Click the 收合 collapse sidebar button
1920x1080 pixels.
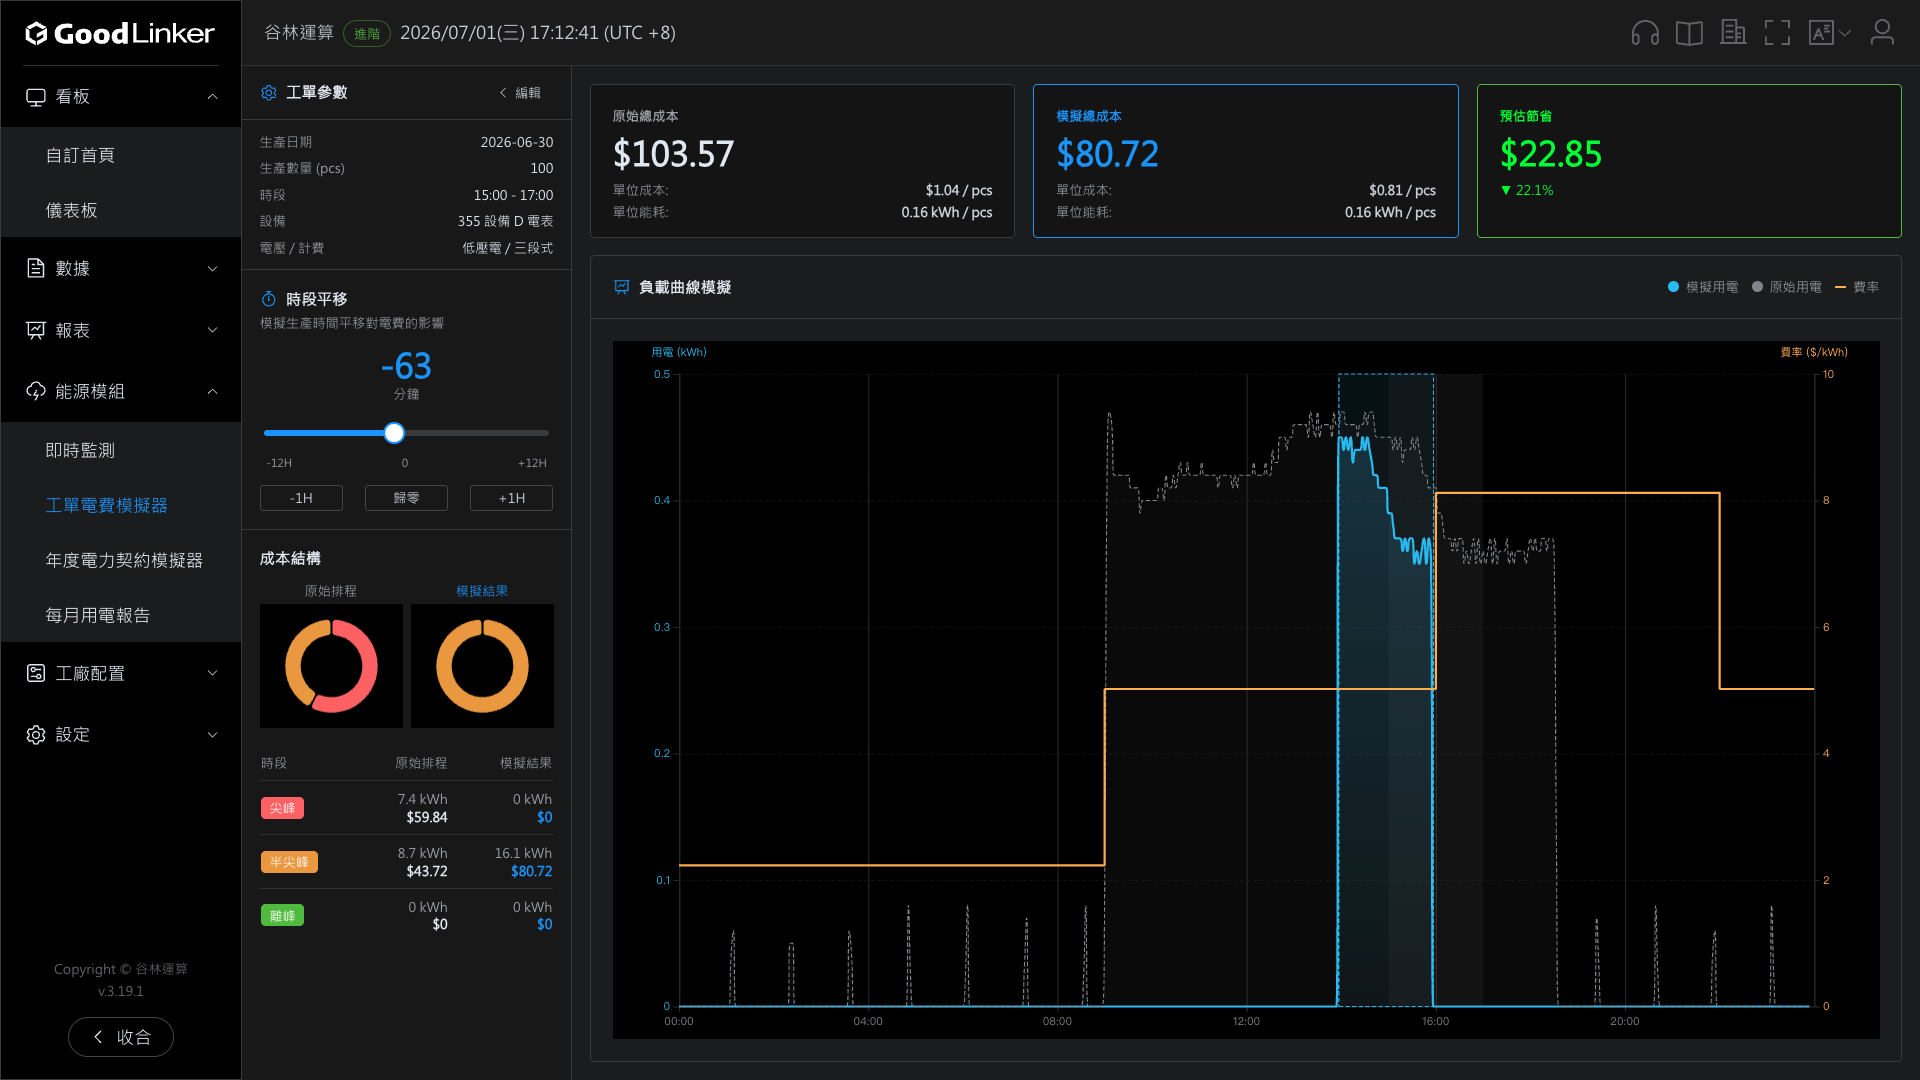121,1037
